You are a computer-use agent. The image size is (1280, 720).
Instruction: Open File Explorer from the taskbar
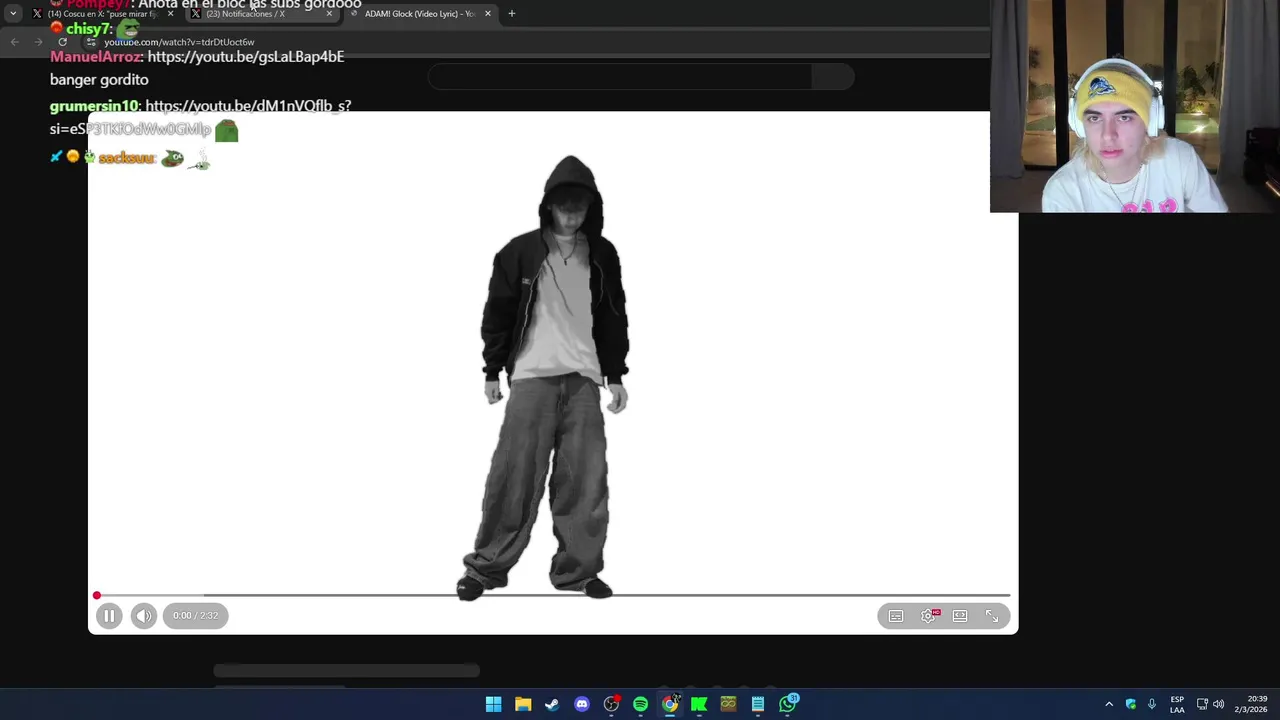click(523, 704)
